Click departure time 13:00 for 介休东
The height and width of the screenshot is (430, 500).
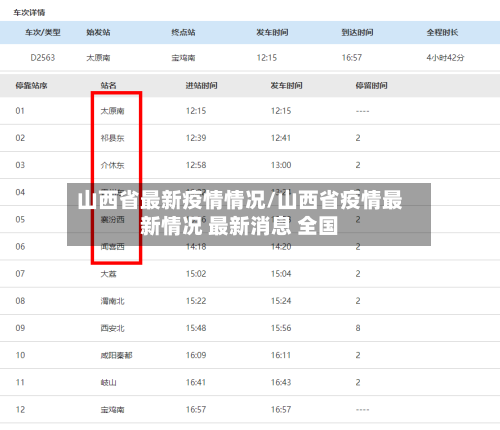pos(281,165)
